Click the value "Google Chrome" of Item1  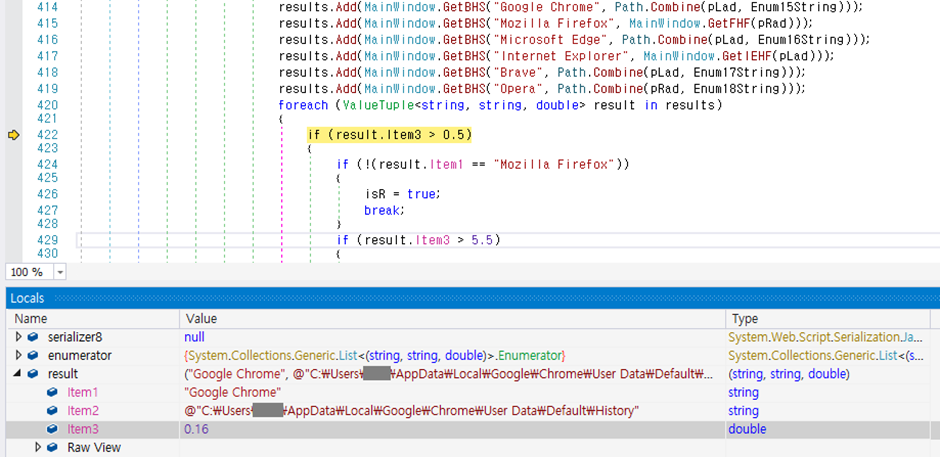point(233,393)
